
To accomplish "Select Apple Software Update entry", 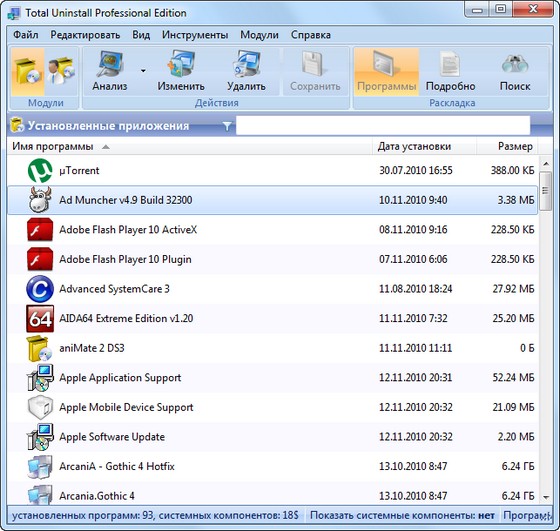I will tap(112, 437).
